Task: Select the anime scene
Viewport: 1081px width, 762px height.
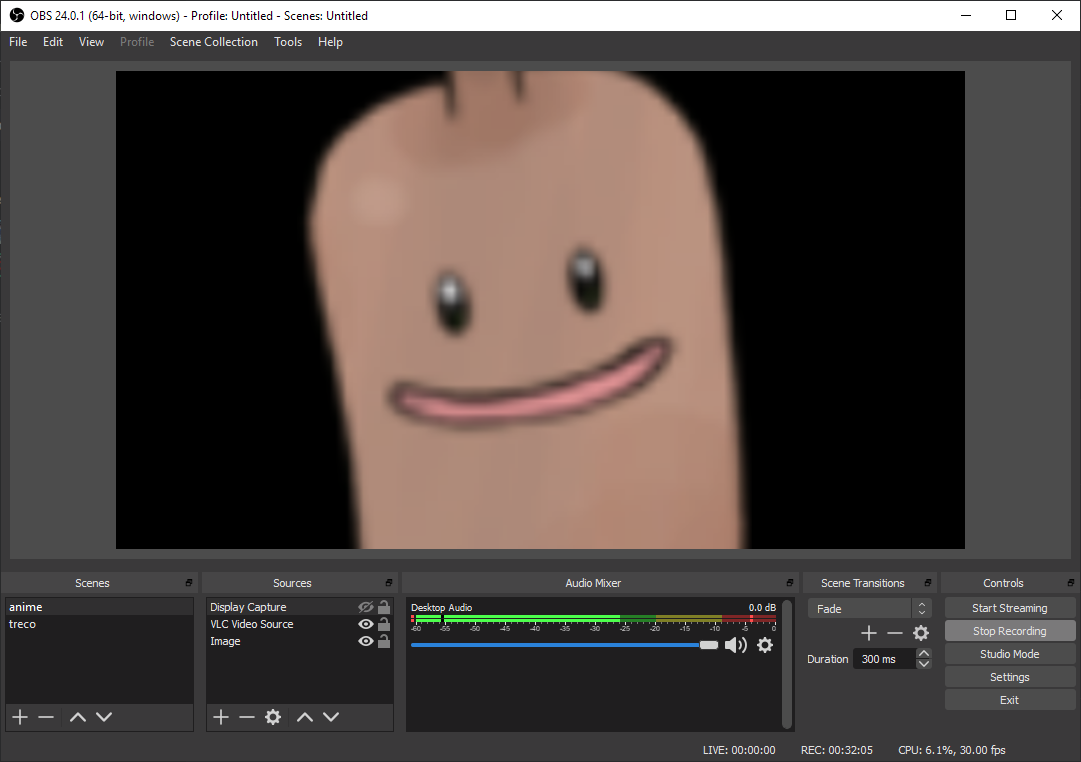Action: (x=99, y=607)
